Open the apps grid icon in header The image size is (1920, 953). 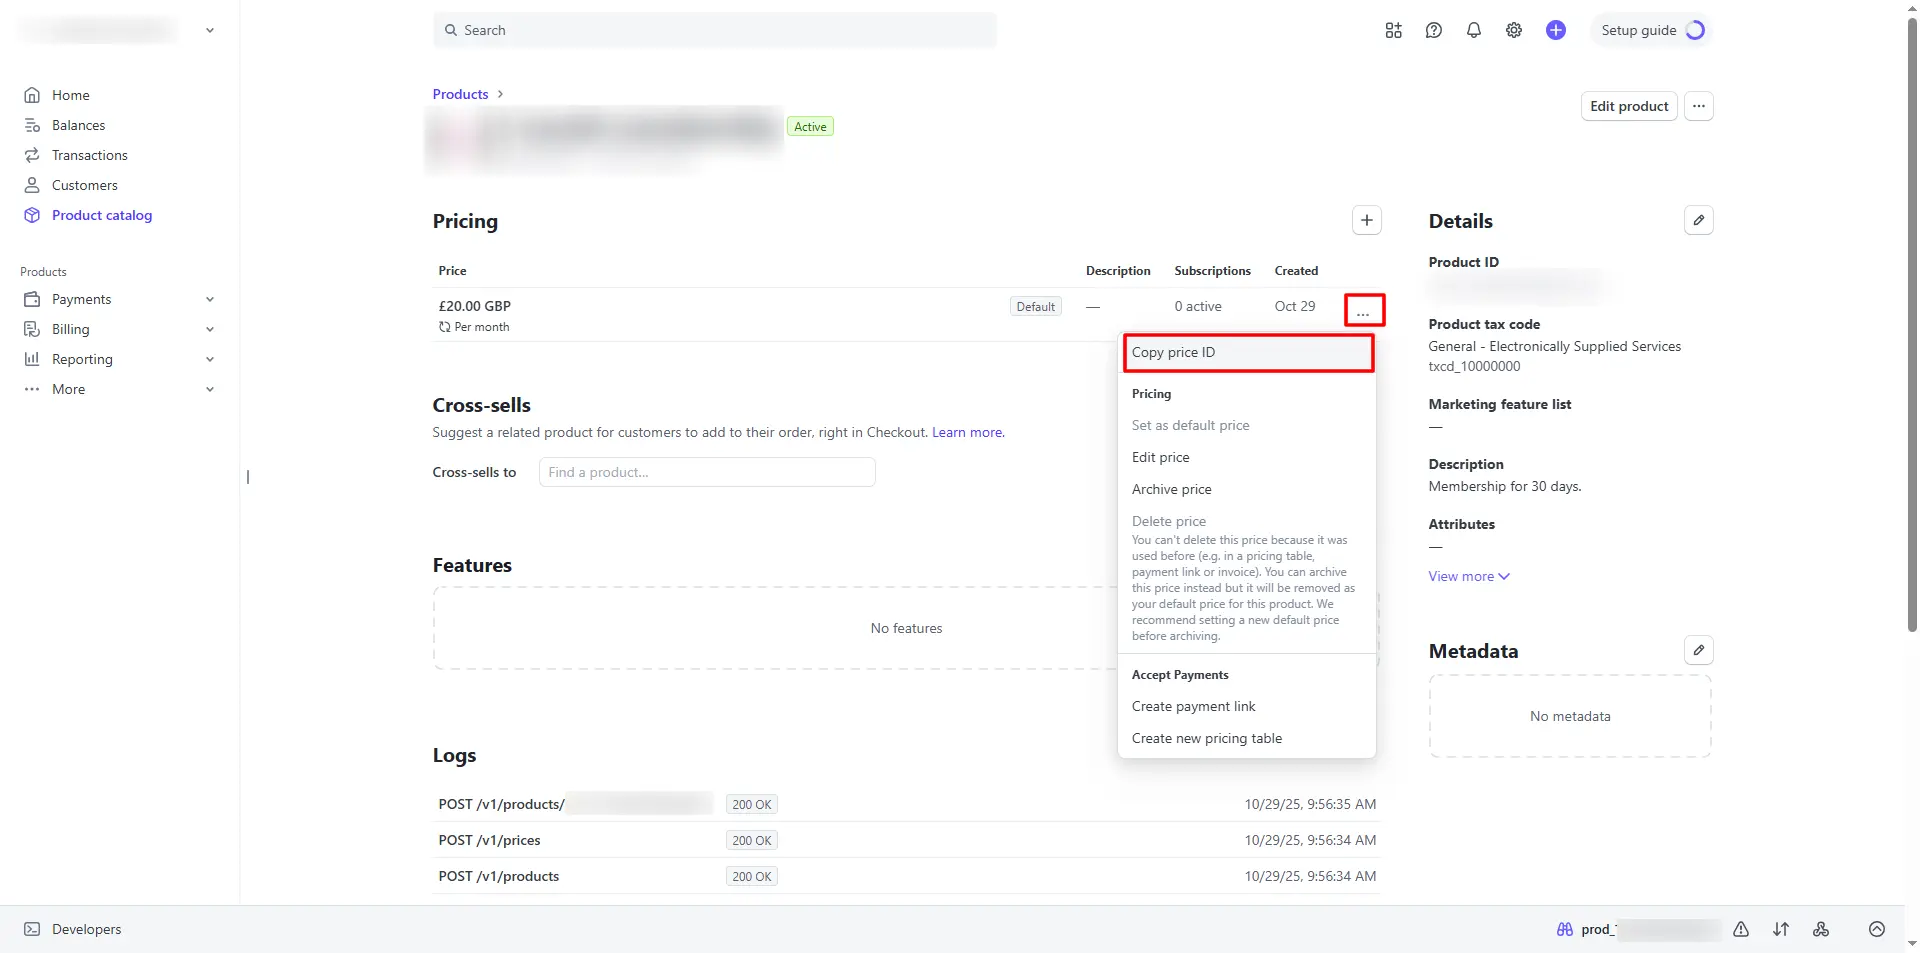(x=1393, y=30)
